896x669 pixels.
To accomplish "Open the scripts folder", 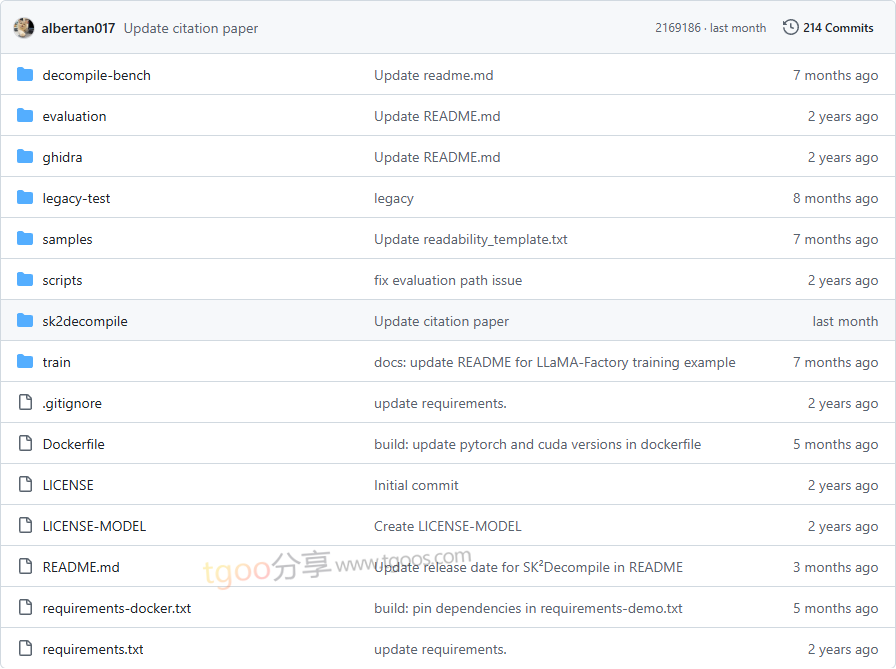I will 62,280.
